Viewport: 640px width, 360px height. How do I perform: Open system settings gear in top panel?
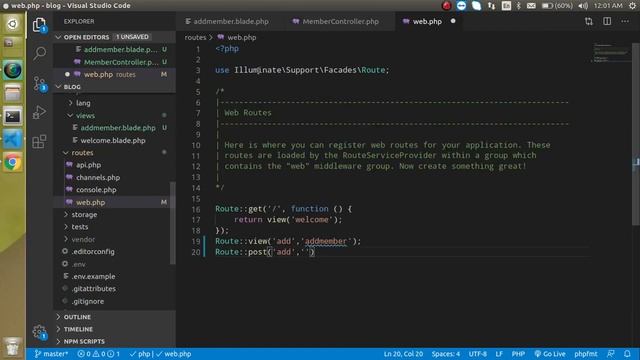[632, 6]
